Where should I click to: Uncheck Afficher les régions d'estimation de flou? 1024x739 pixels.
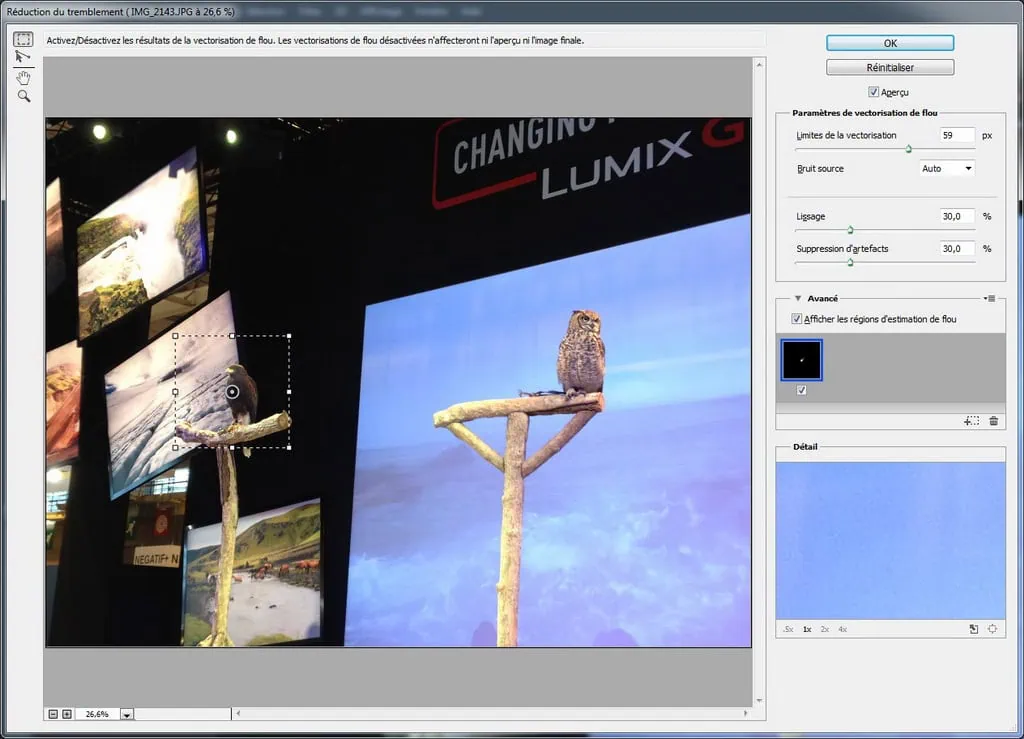797,319
